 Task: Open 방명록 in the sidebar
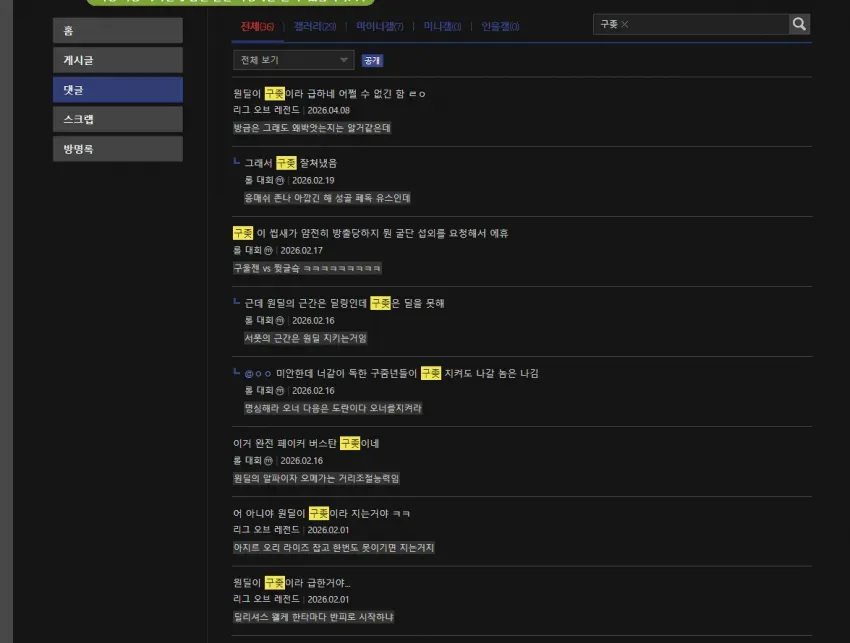[118, 149]
